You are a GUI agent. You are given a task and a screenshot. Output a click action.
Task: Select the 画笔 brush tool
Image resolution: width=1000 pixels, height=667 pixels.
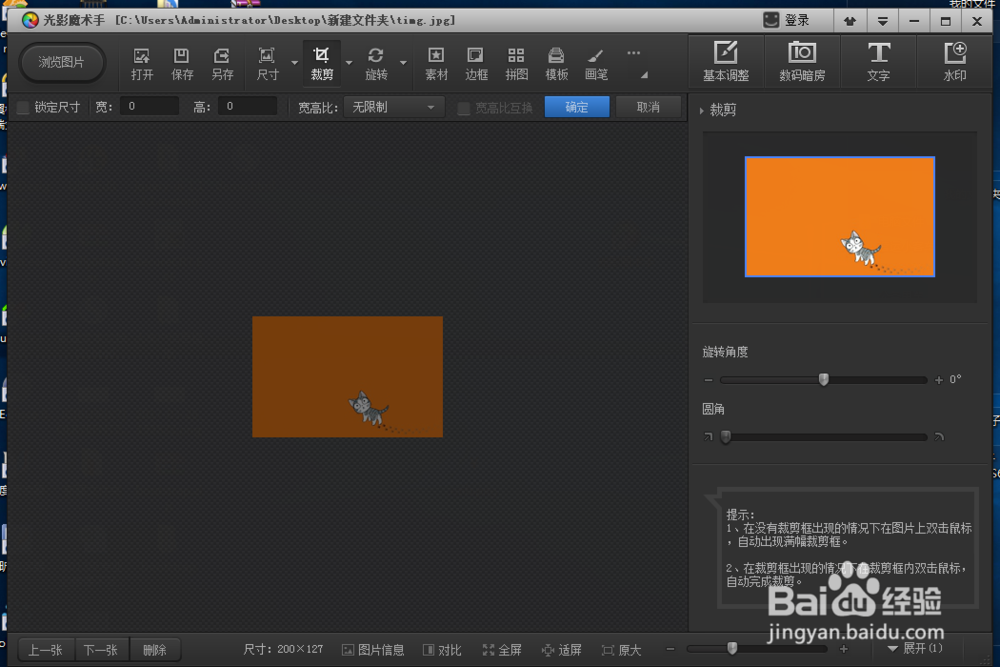tap(596, 64)
